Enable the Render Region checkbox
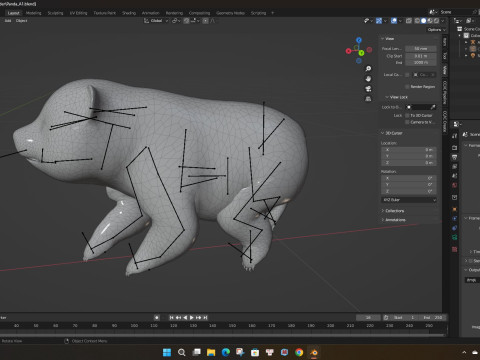Viewport: 480px width, 360px height. (407, 87)
